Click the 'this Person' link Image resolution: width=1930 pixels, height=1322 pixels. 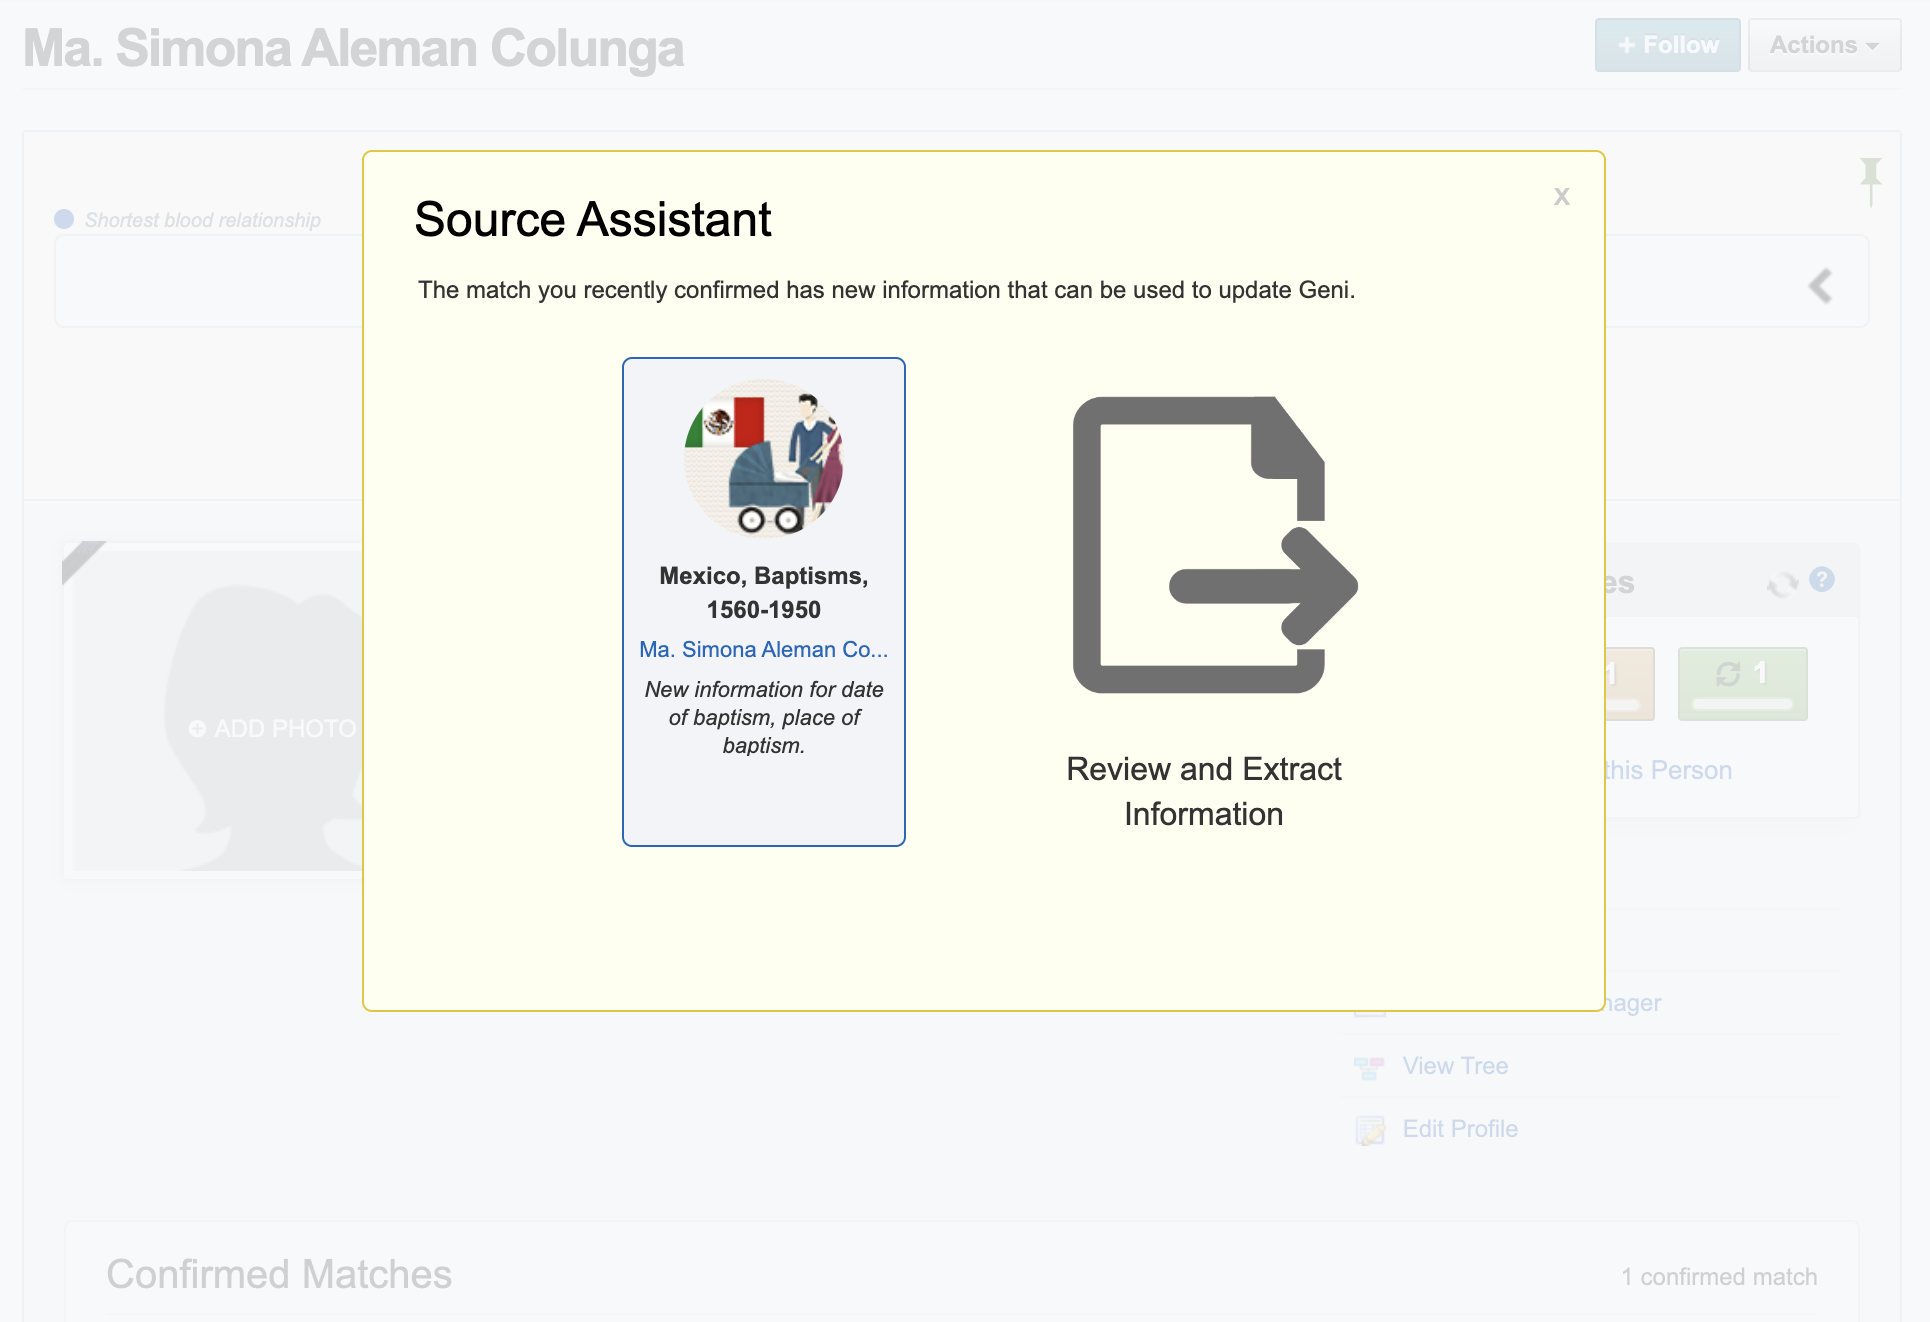(x=1668, y=770)
